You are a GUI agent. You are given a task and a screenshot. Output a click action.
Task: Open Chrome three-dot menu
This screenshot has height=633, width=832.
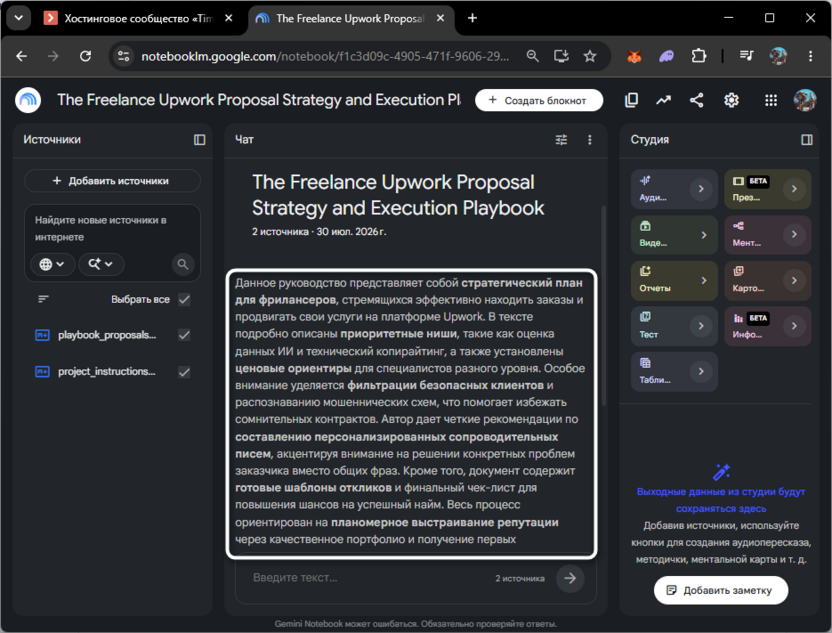point(810,56)
